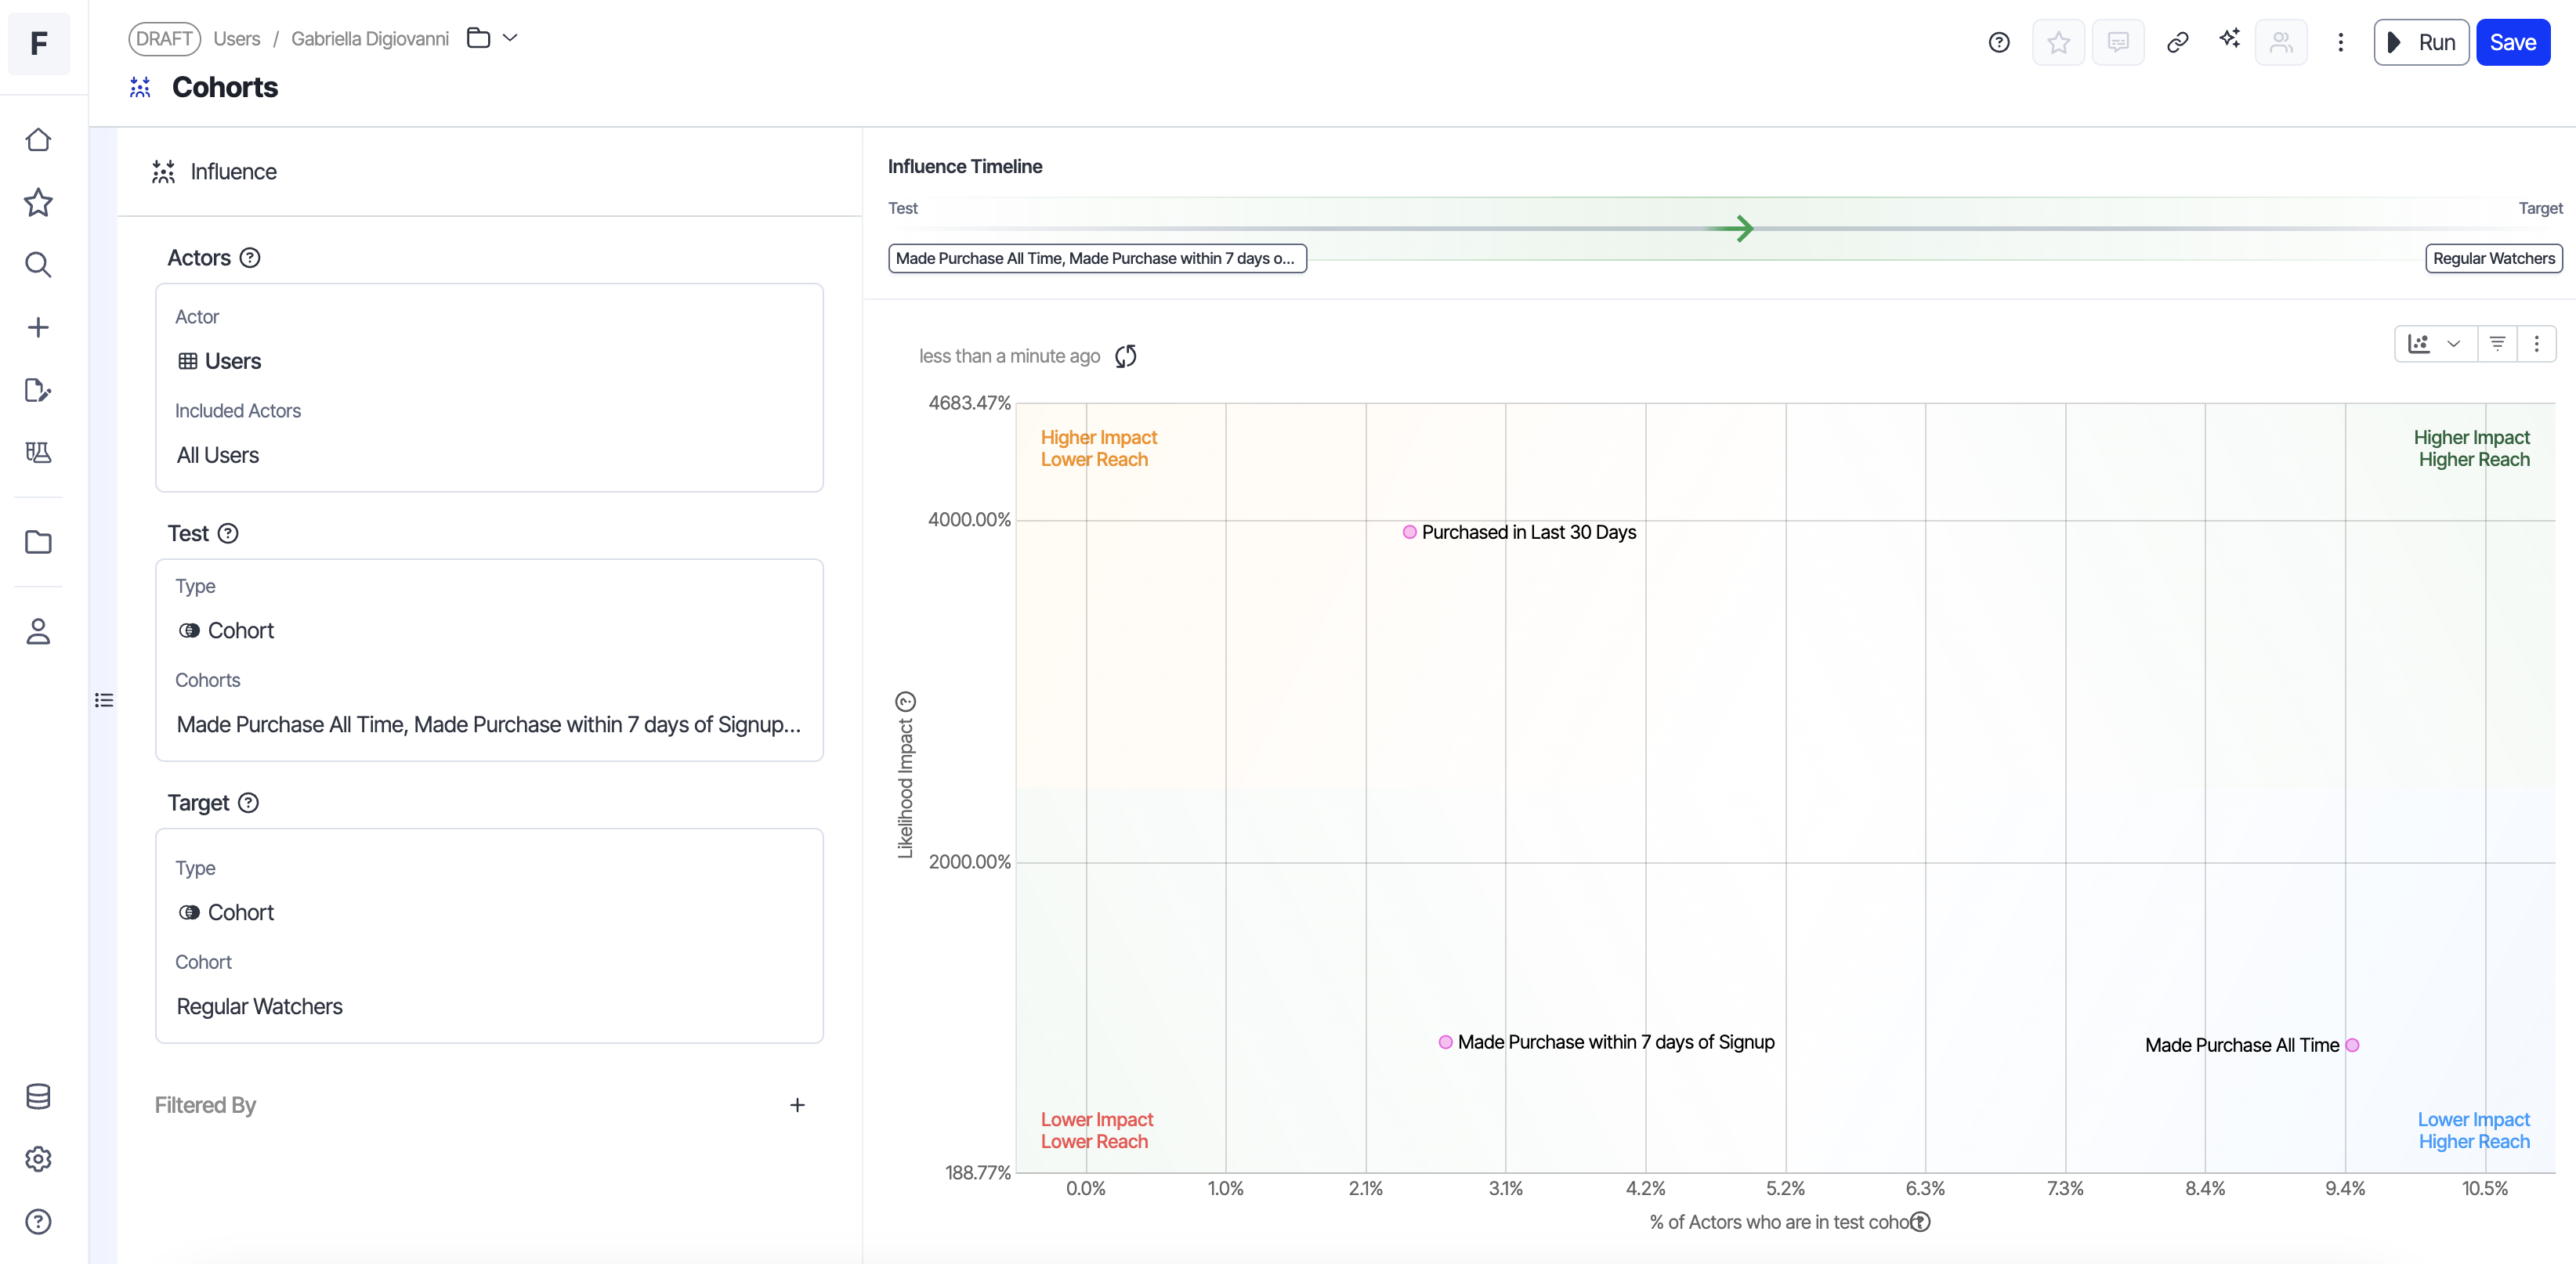Add a filter with Filtered By plus
This screenshot has width=2576, height=1264.
(x=797, y=1105)
